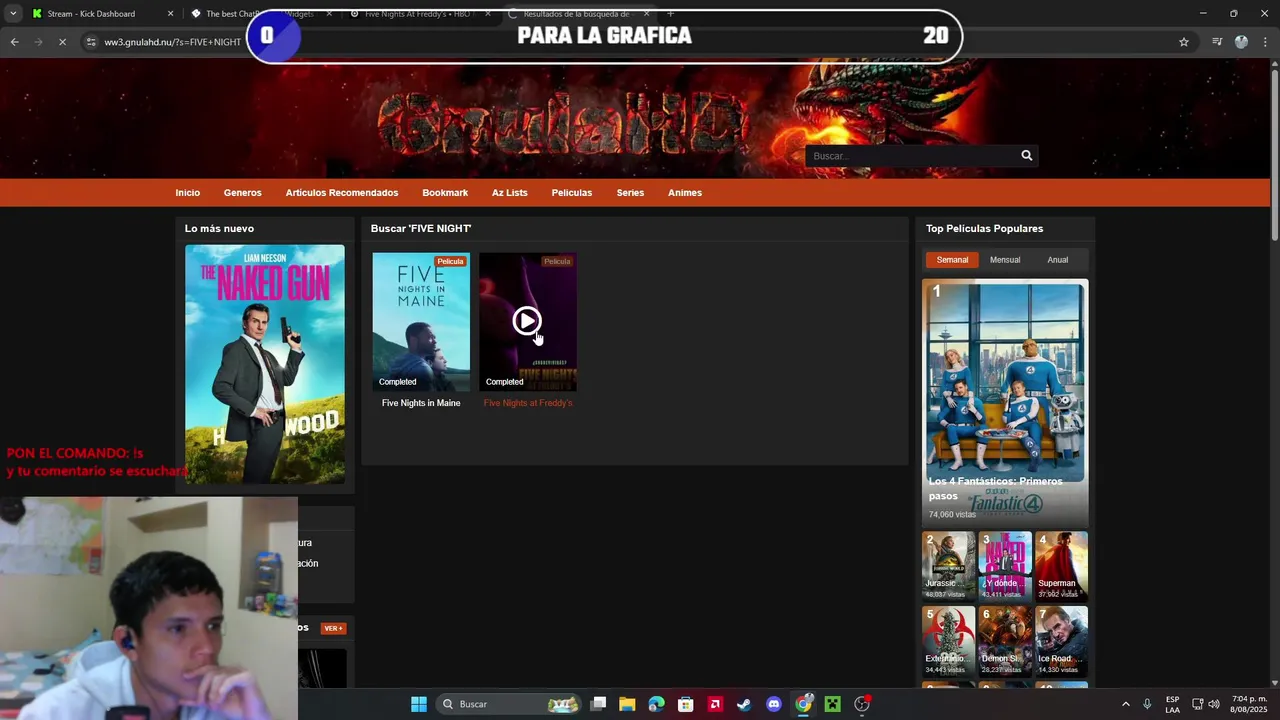
Task: Close the Resultados de la busqueda tab
Action: click(647, 14)
